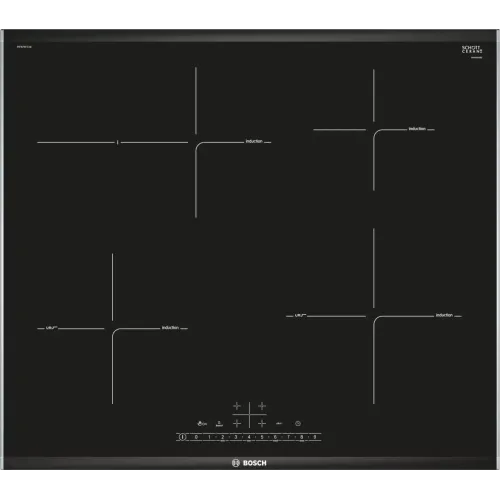Image resolution: width=500 pixels, height=500 pixels.
Task: Tap the PowerBoost symbol
Action: (x=219, y=424)
